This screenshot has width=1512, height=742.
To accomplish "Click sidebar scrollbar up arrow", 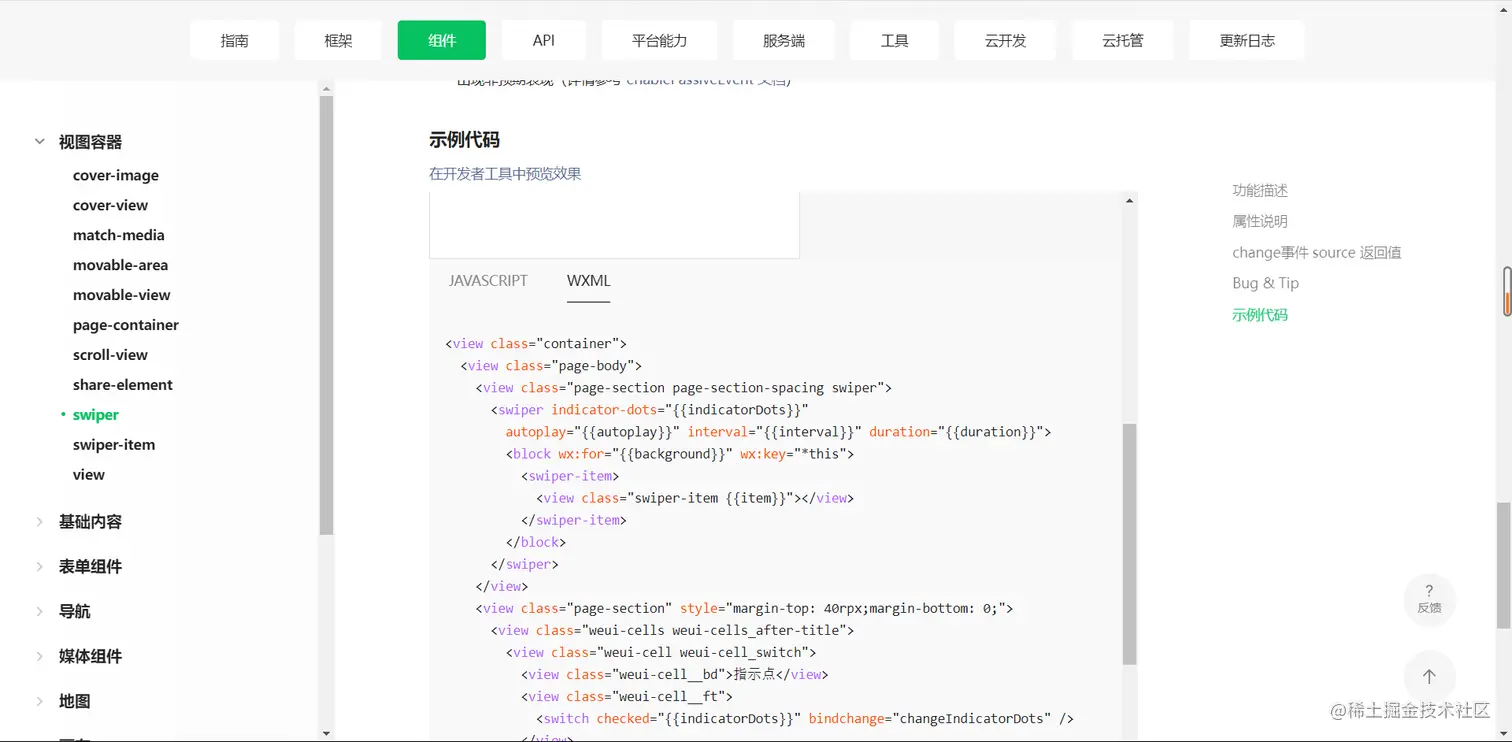I will (x=326, y=89).
